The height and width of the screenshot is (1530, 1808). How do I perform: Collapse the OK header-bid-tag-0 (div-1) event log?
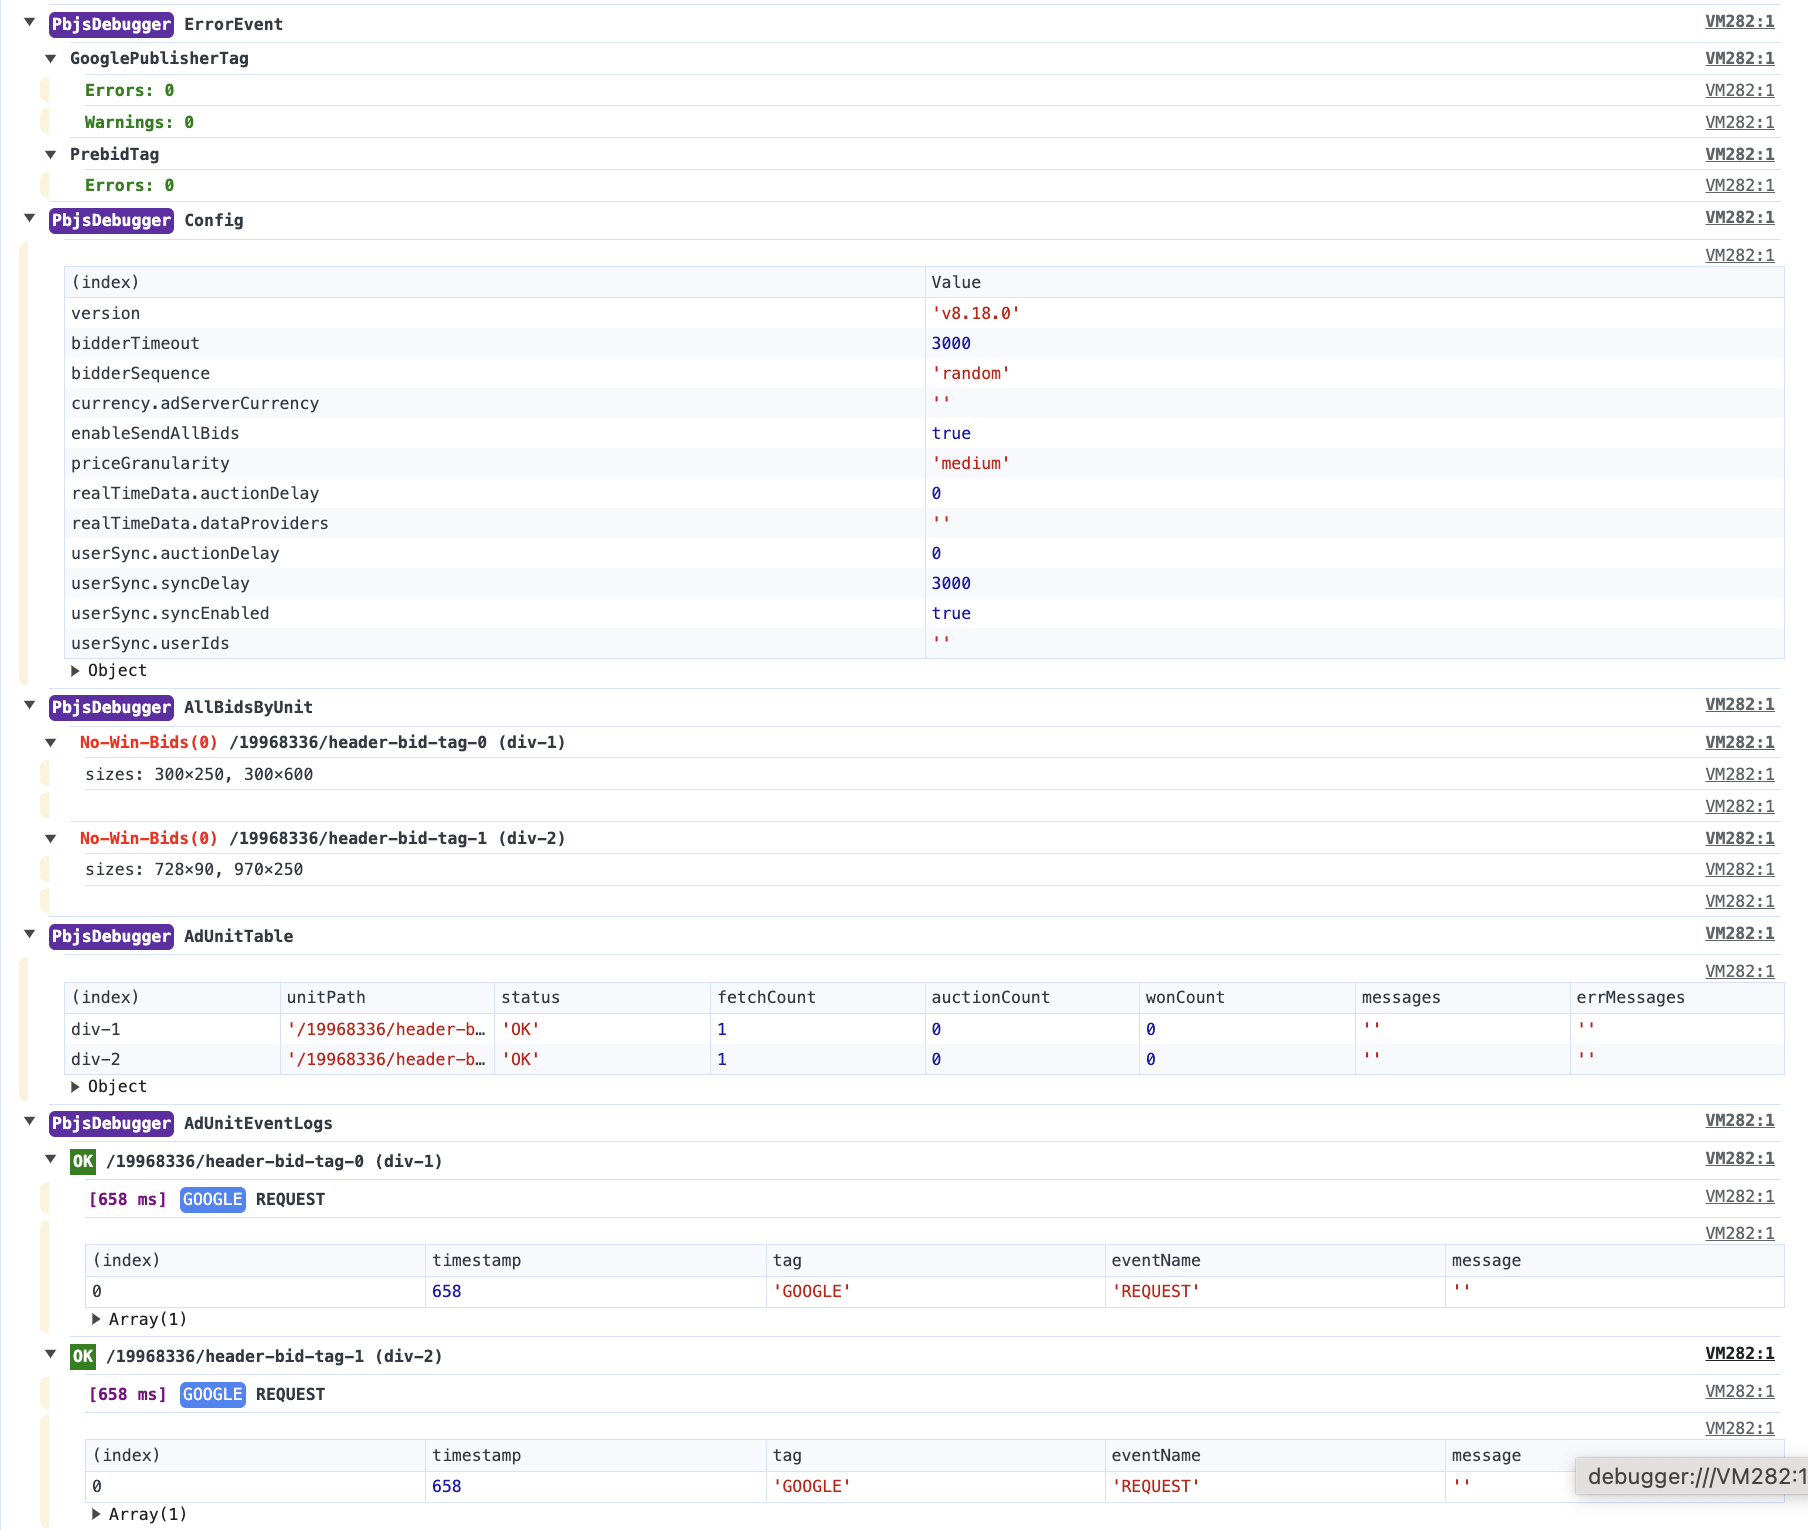51,1159
